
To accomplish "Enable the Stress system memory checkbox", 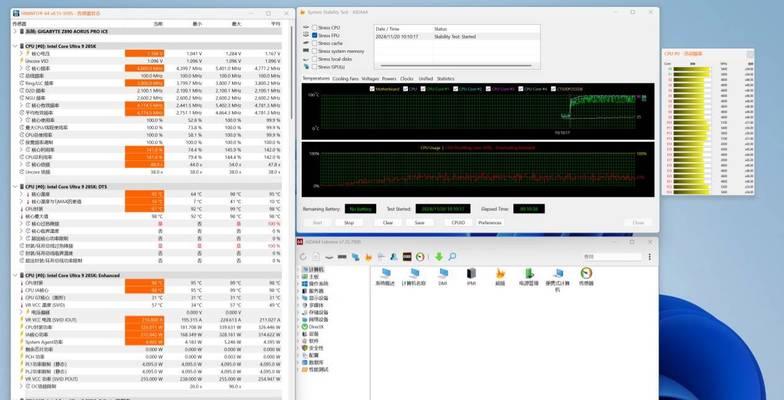I will [x=314, y=51].
